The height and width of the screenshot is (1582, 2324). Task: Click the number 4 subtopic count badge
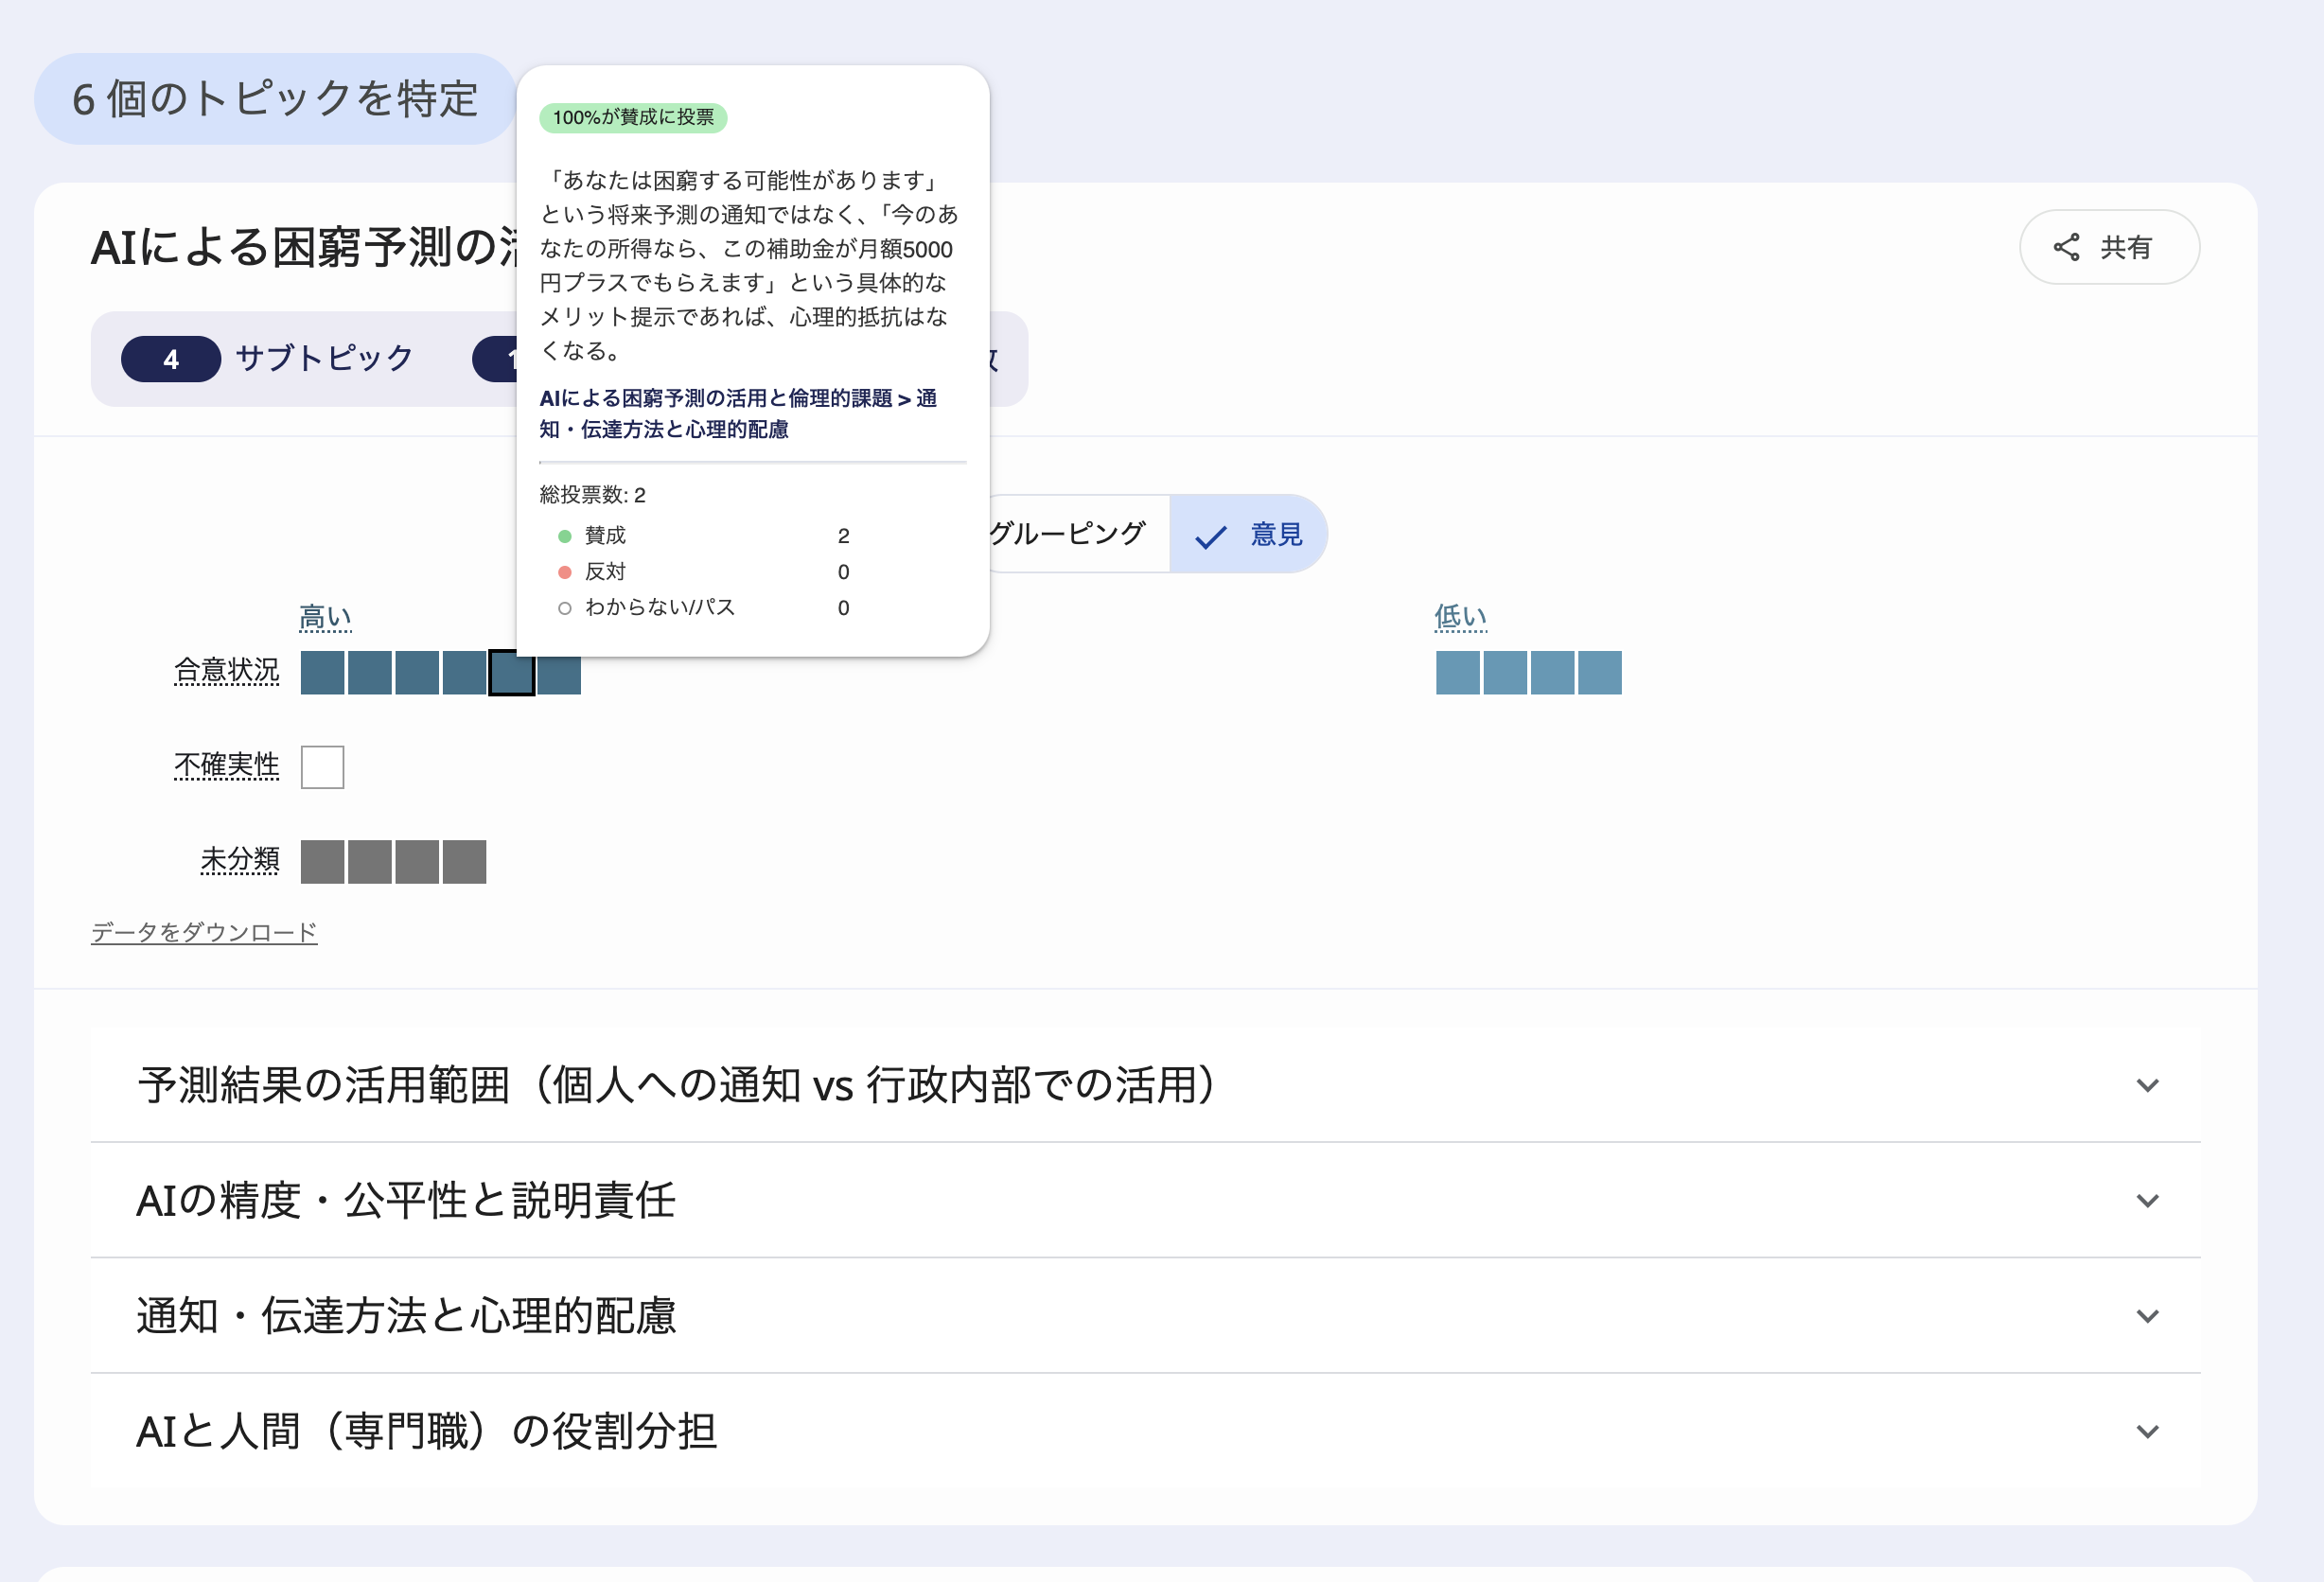pos(171,359)
